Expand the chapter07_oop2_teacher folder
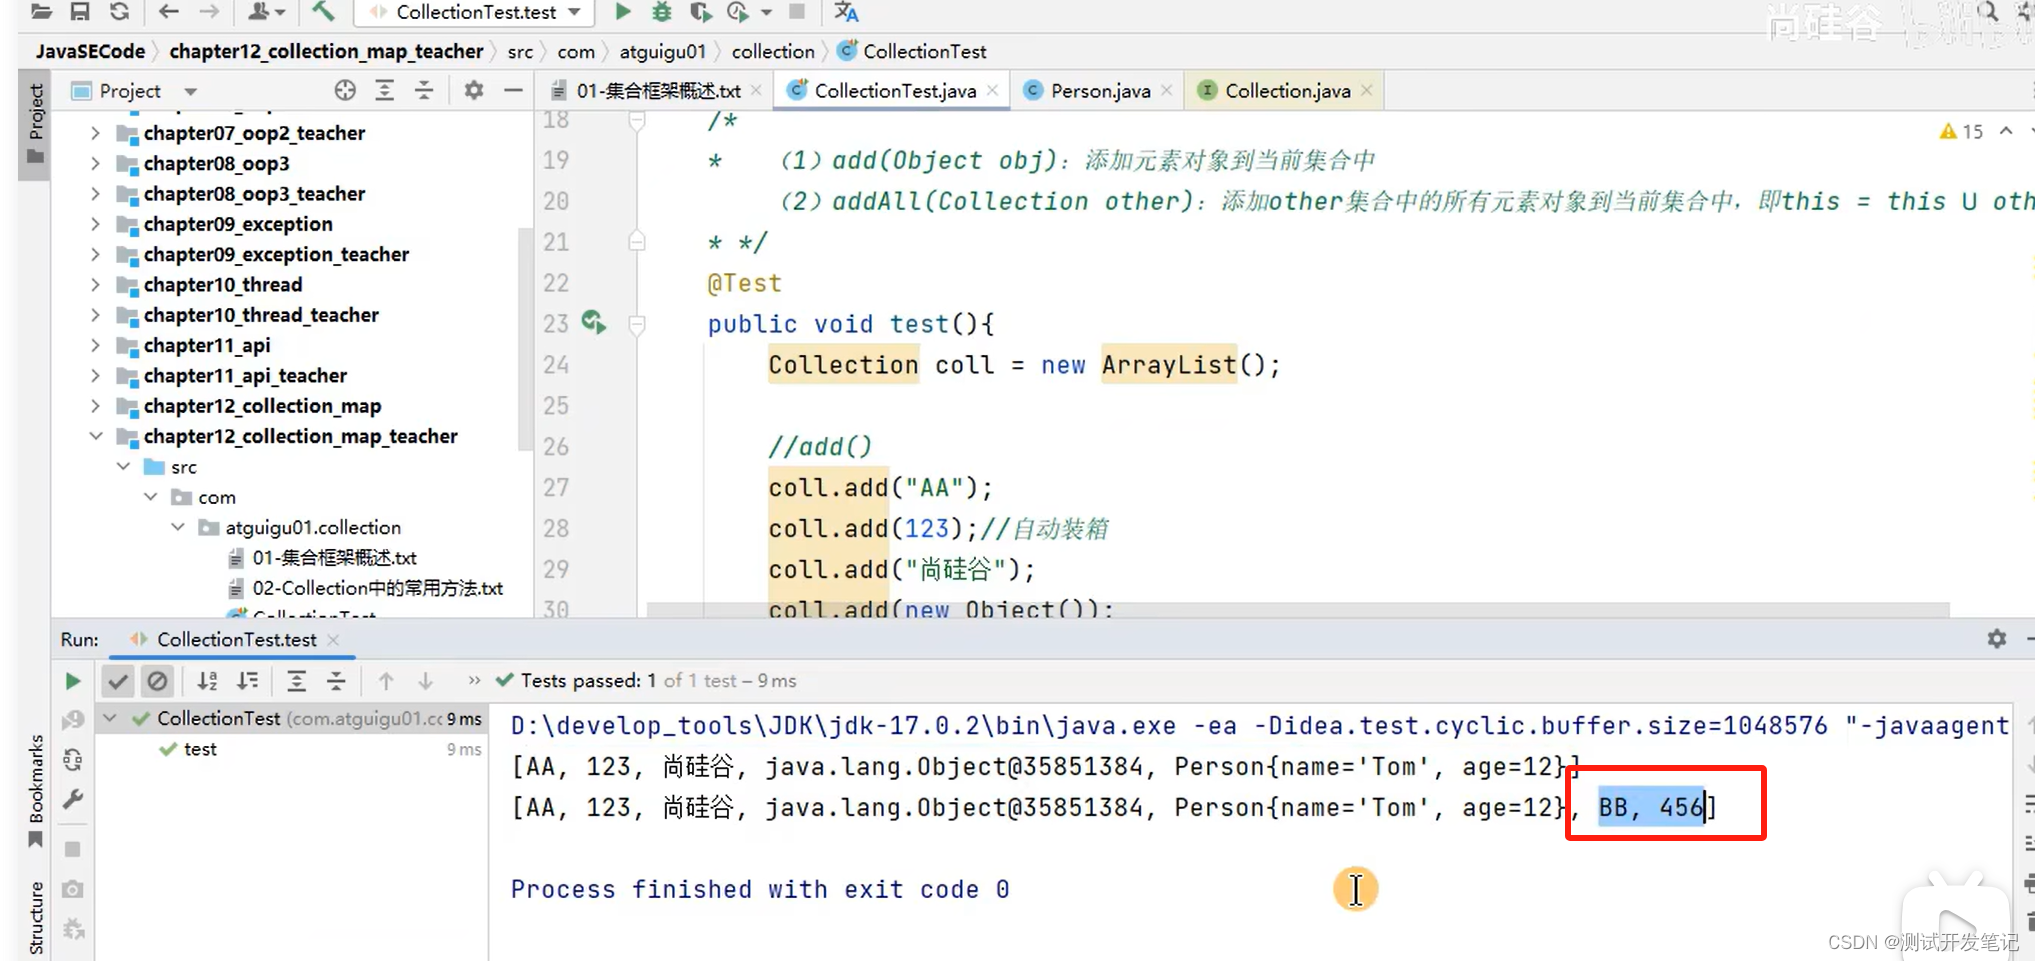The width and height of the screenshot is (2035, 961). 95,133
